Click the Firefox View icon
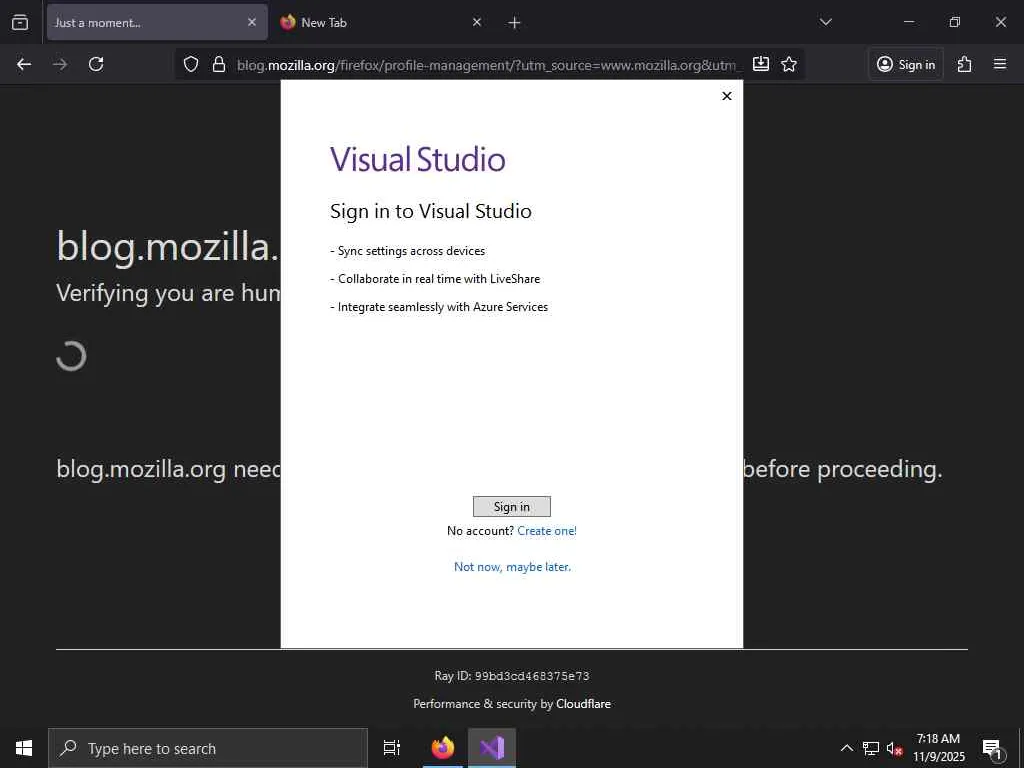This screenshot has height=768, width=1024. 20,23
